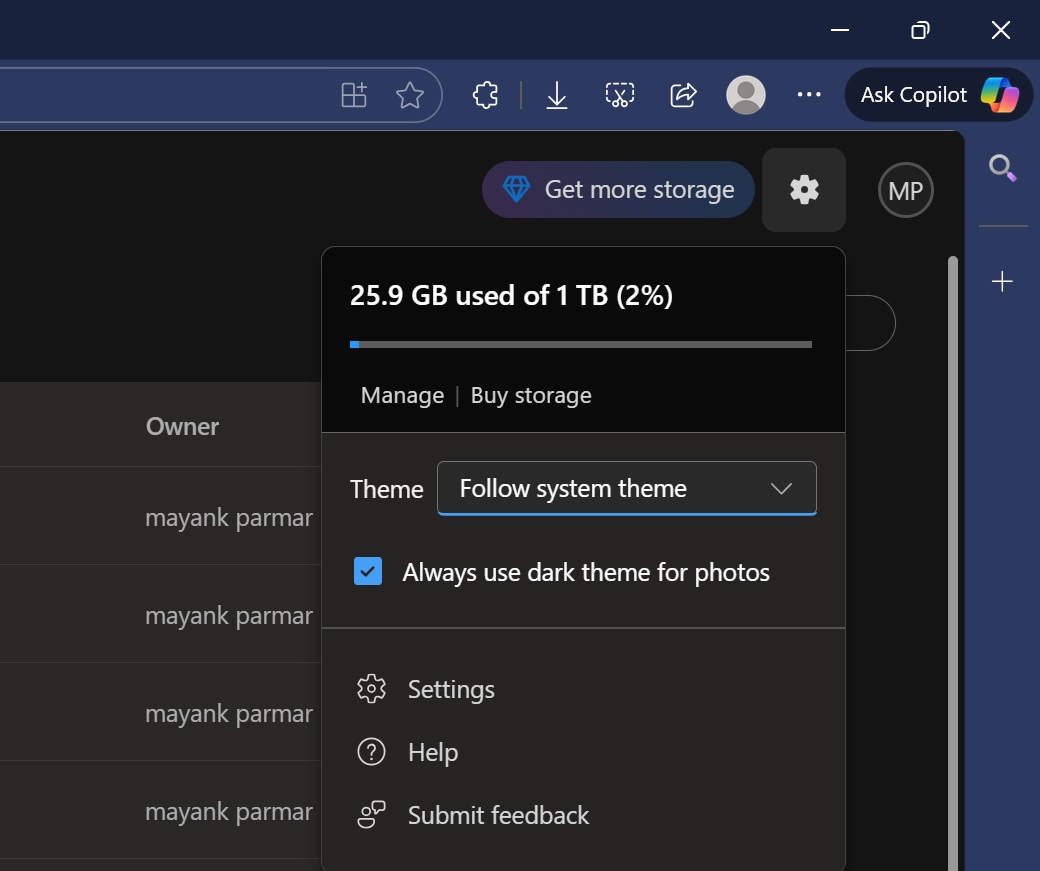Screen dimensions: 1040x871
Task: Open sidebar search magnifier icon
Action: tap(1002, 168)
